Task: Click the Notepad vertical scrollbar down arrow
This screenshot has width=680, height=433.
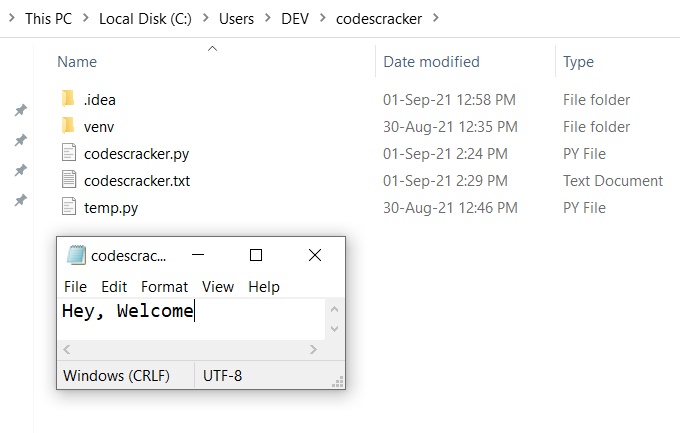Action: pos(335,330)
